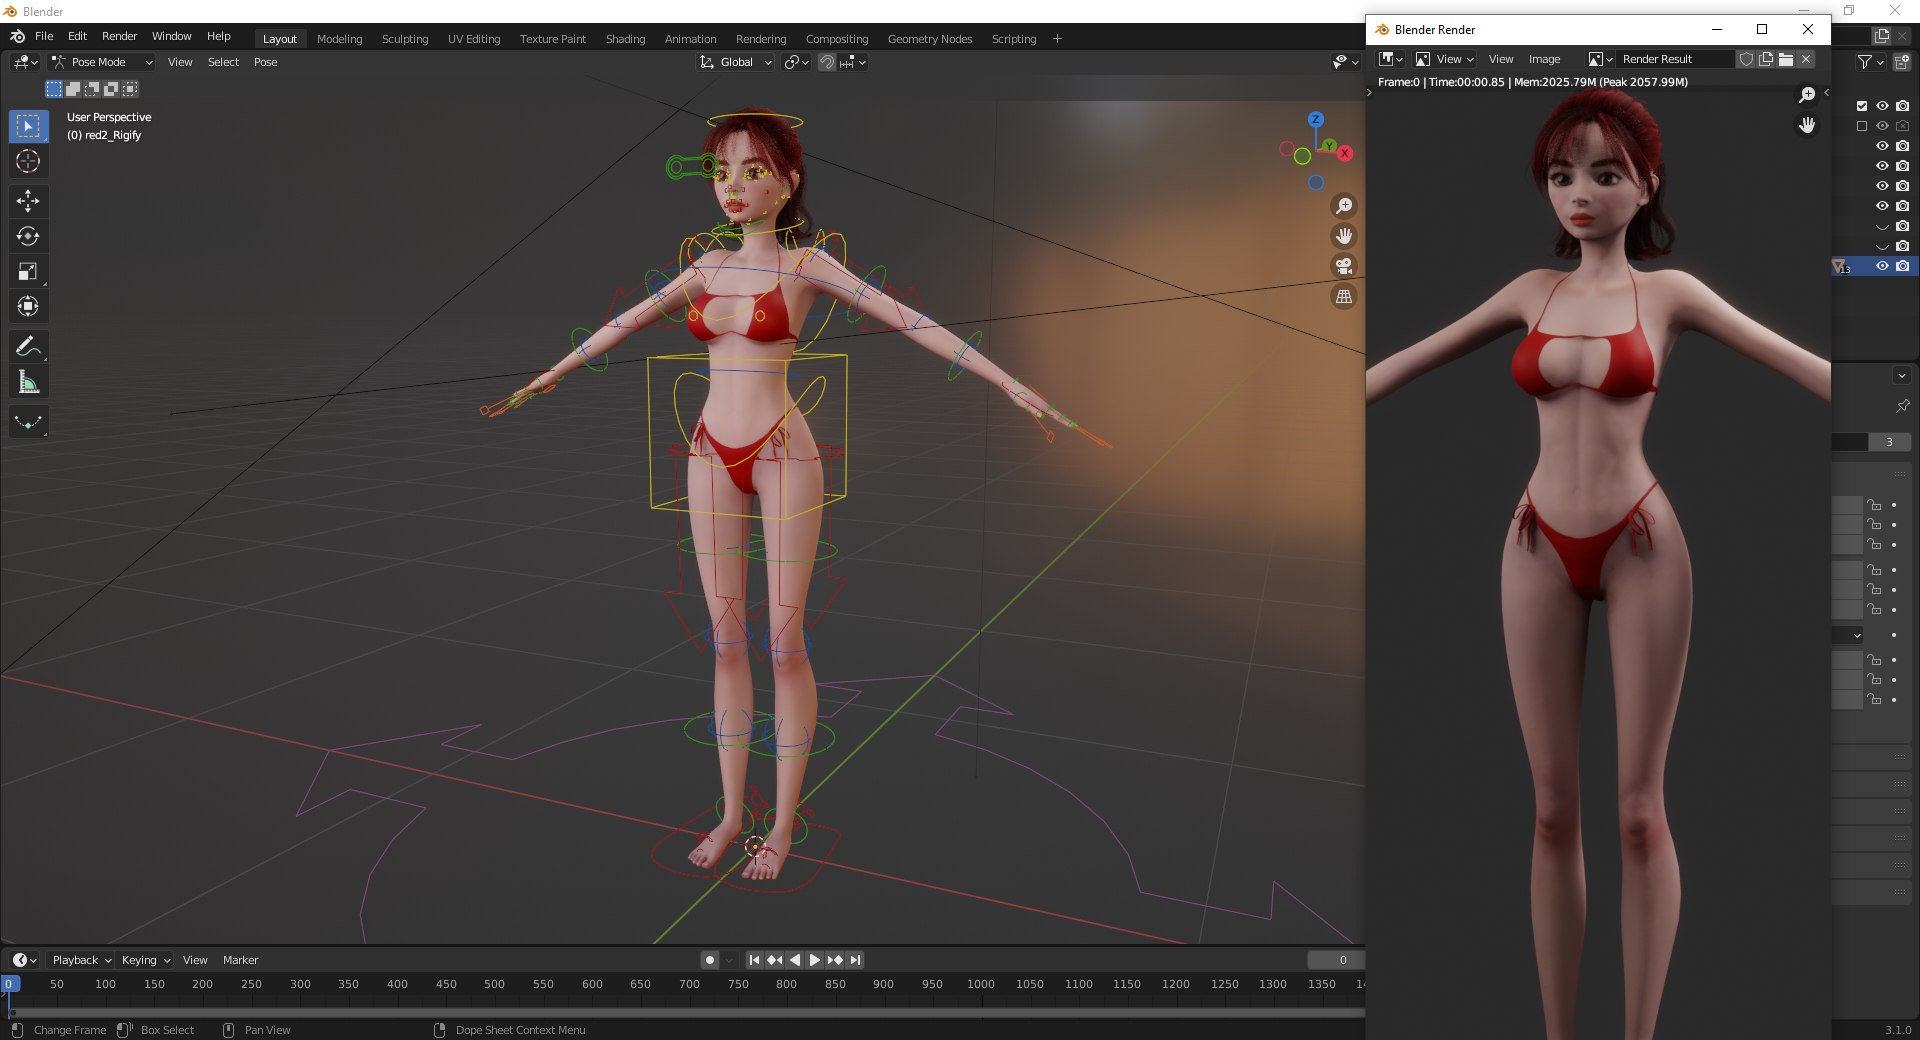The image size is (1920, 1040).
Task: Switch to the Sculpting workspace tab
Action: tap(405, 39)
